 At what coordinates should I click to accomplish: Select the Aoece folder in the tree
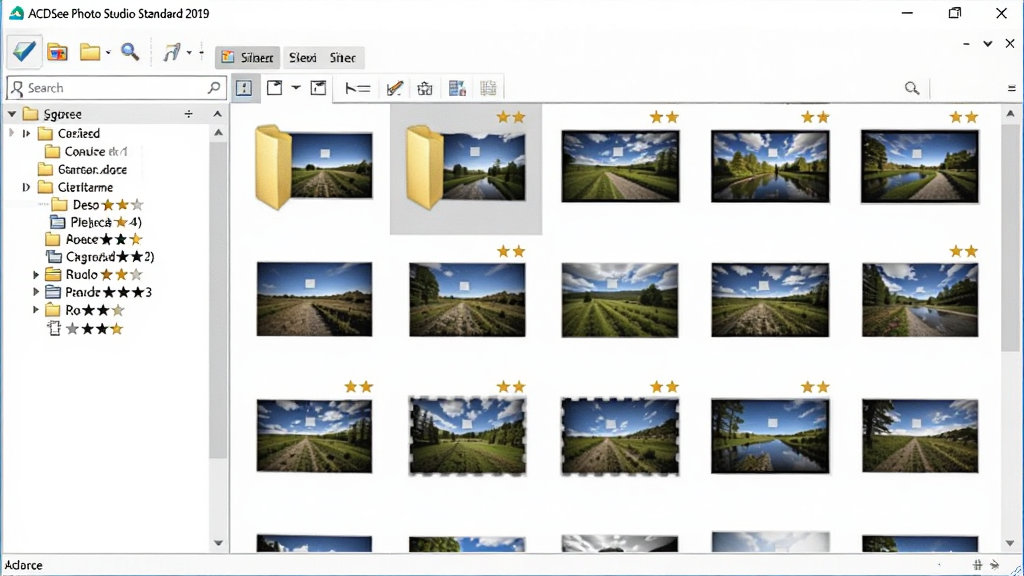pos(93,240)
